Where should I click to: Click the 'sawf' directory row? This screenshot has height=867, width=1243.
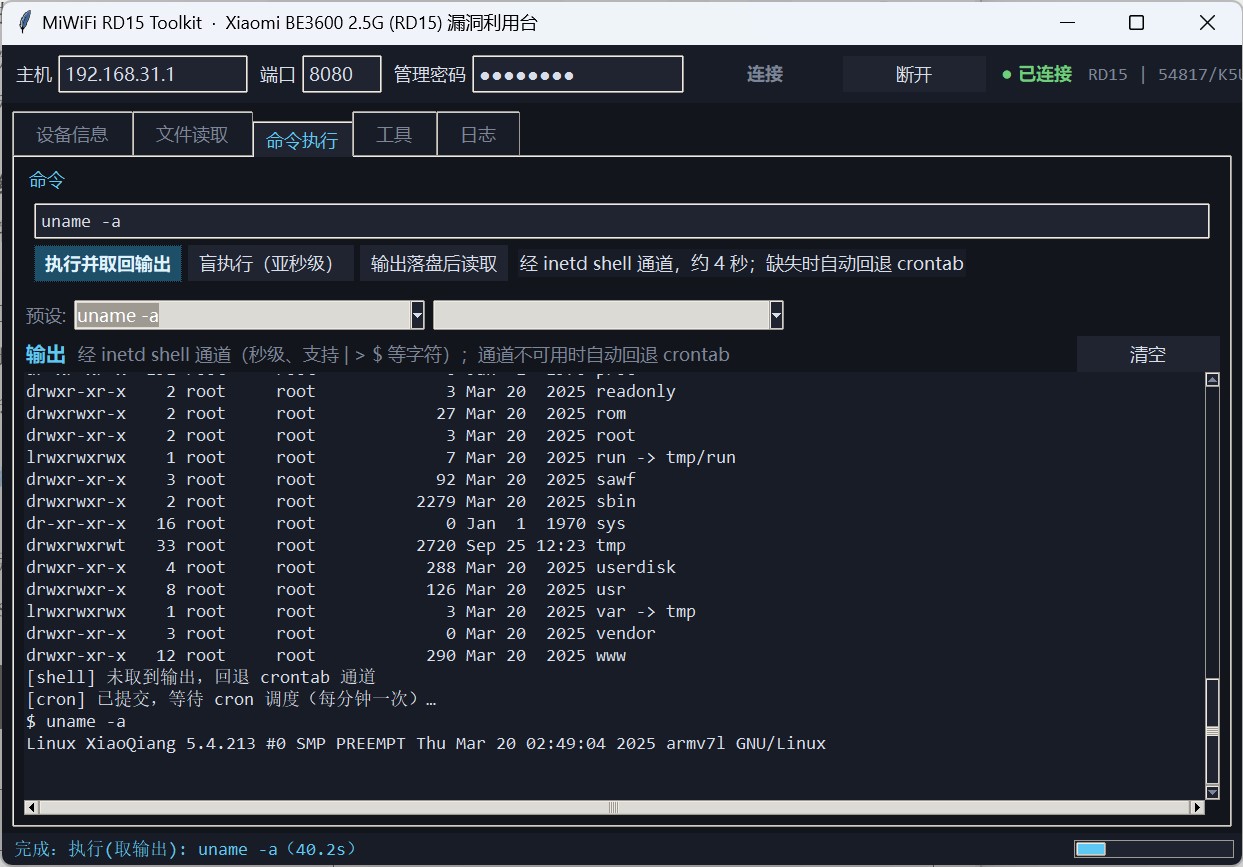tap(331, 479)
